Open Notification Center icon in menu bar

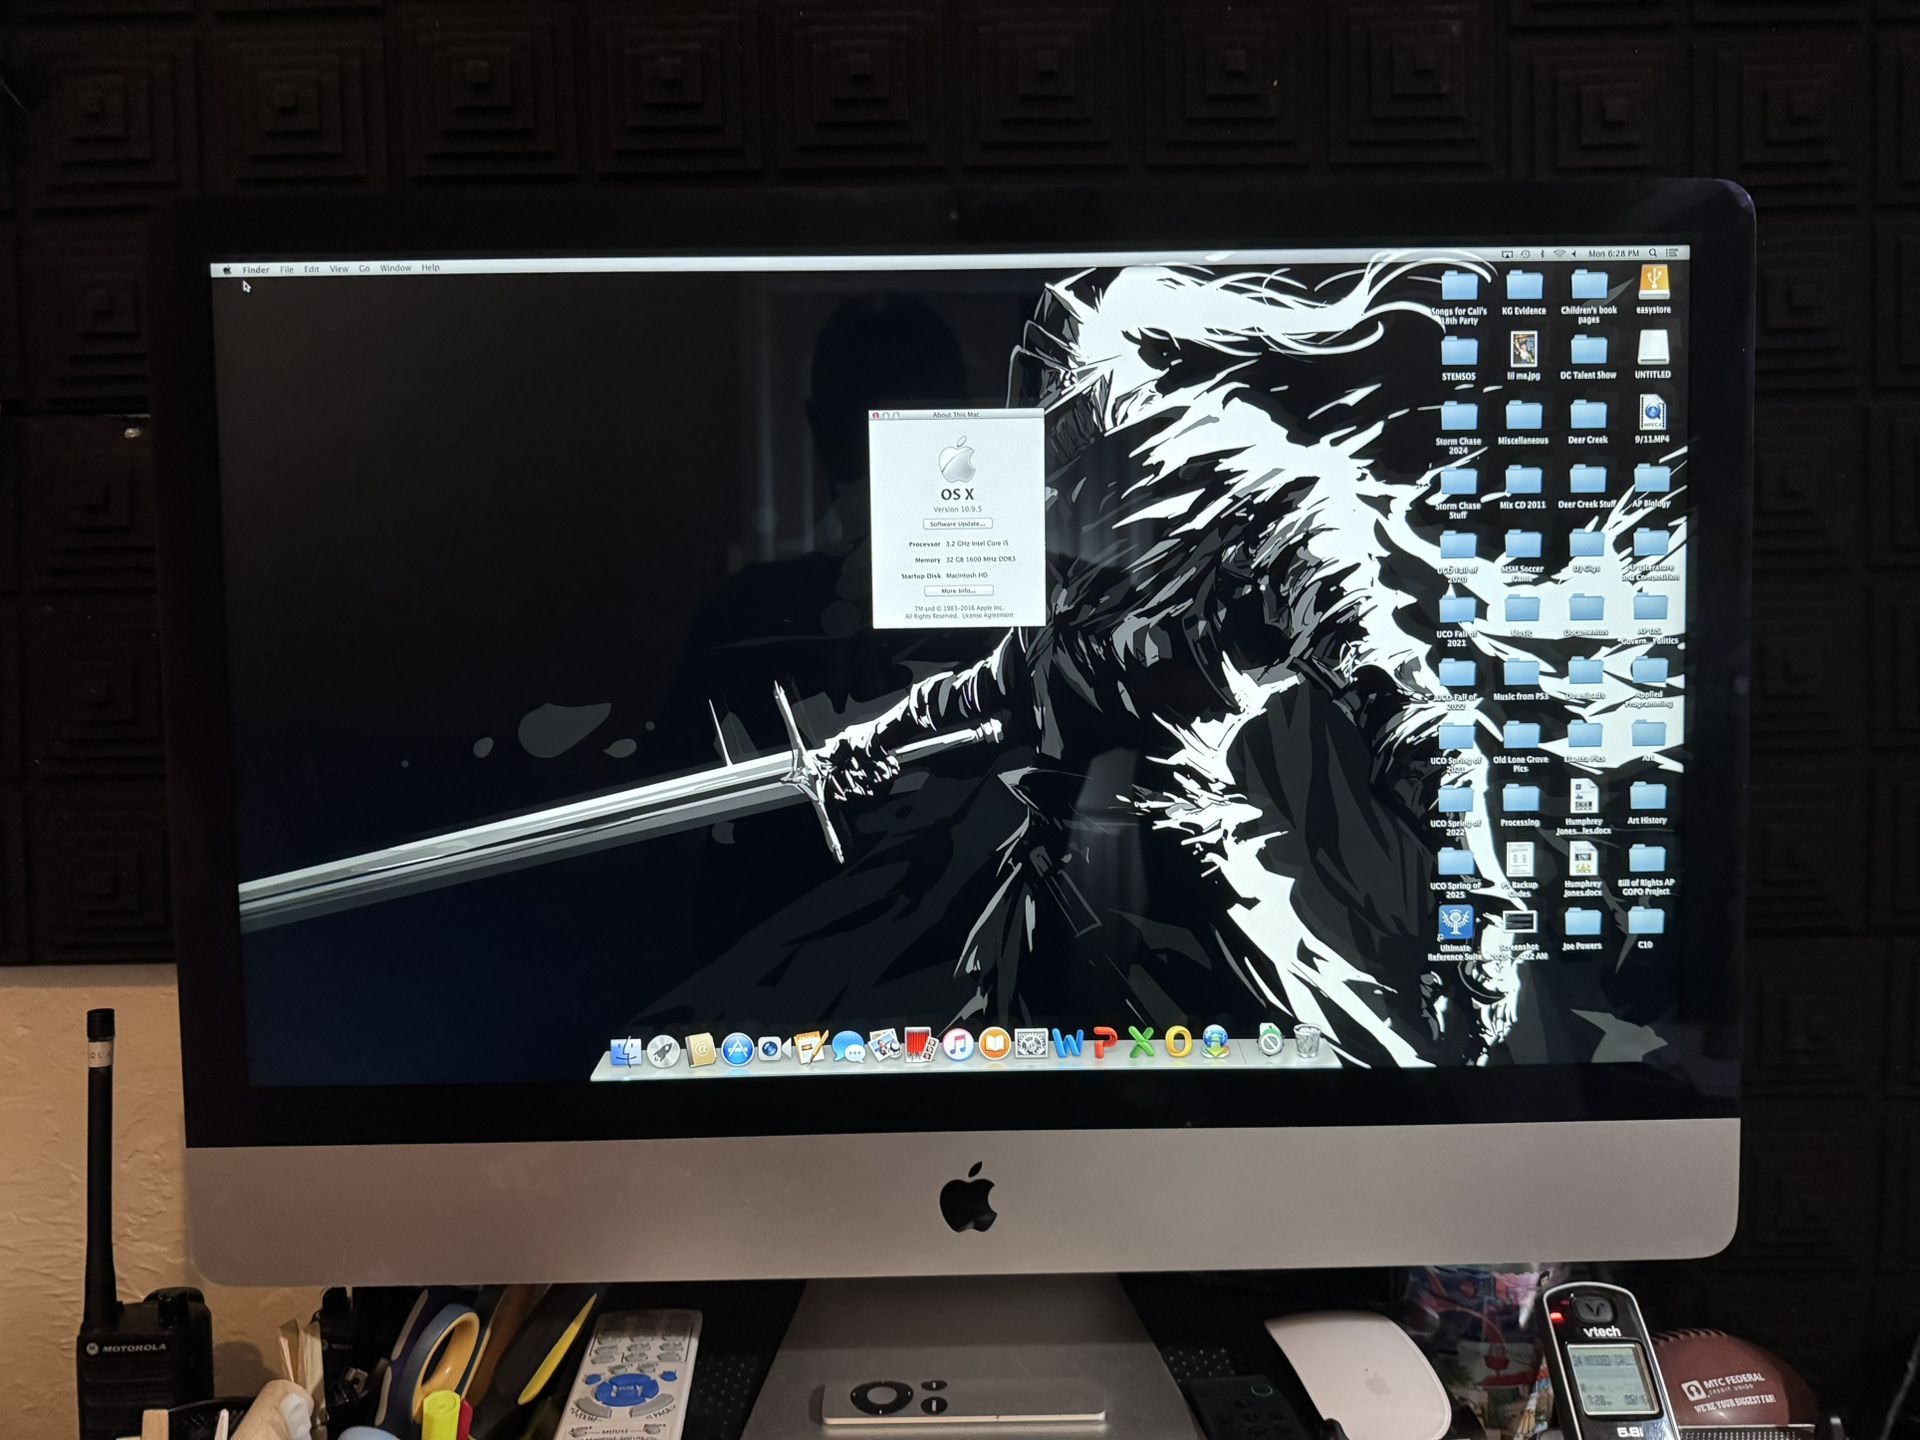[x=1672, y=253]
